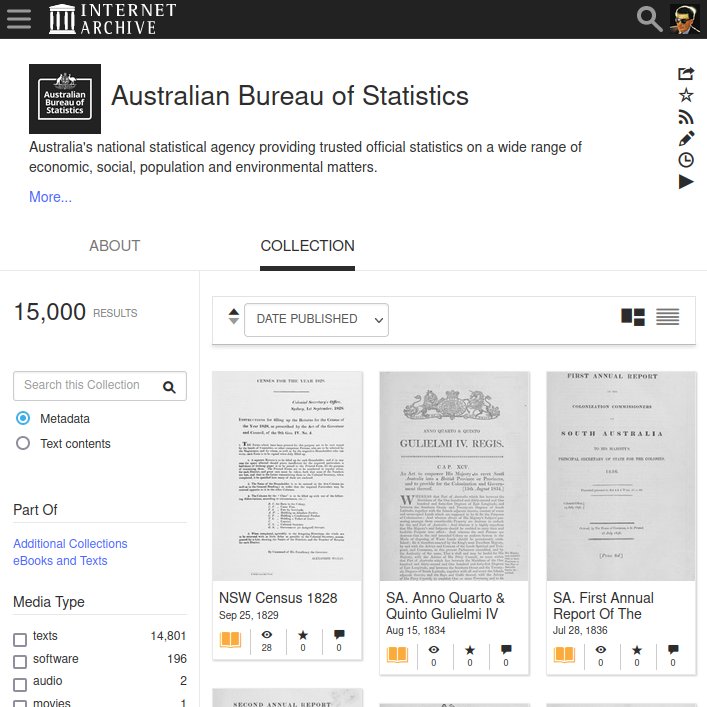Click star icon on SA. First Annual Report
The height and width of the screenshot is (707, 707).
click(x=637, y=650)
